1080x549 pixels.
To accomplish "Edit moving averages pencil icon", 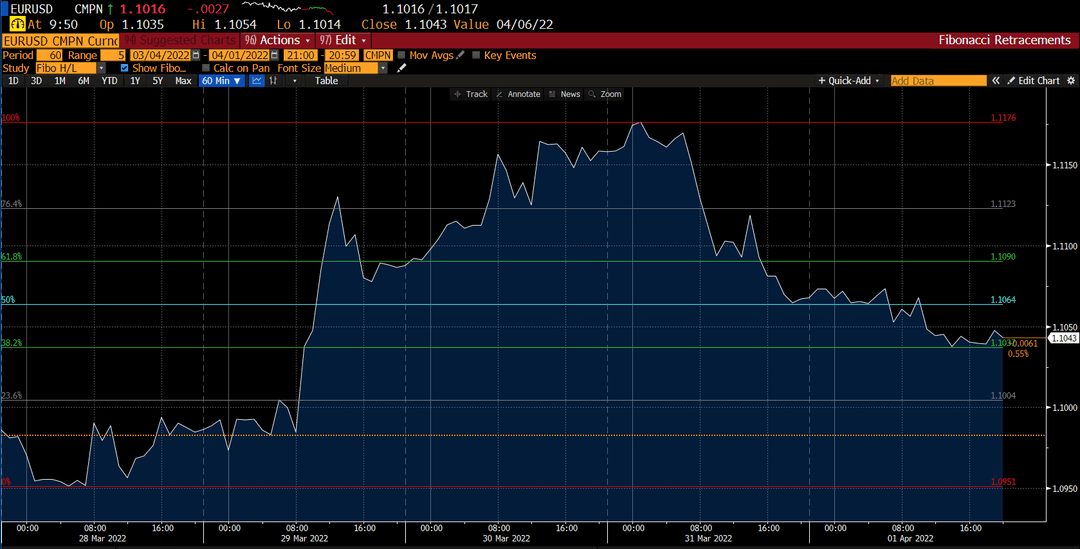I will (461, 55).
